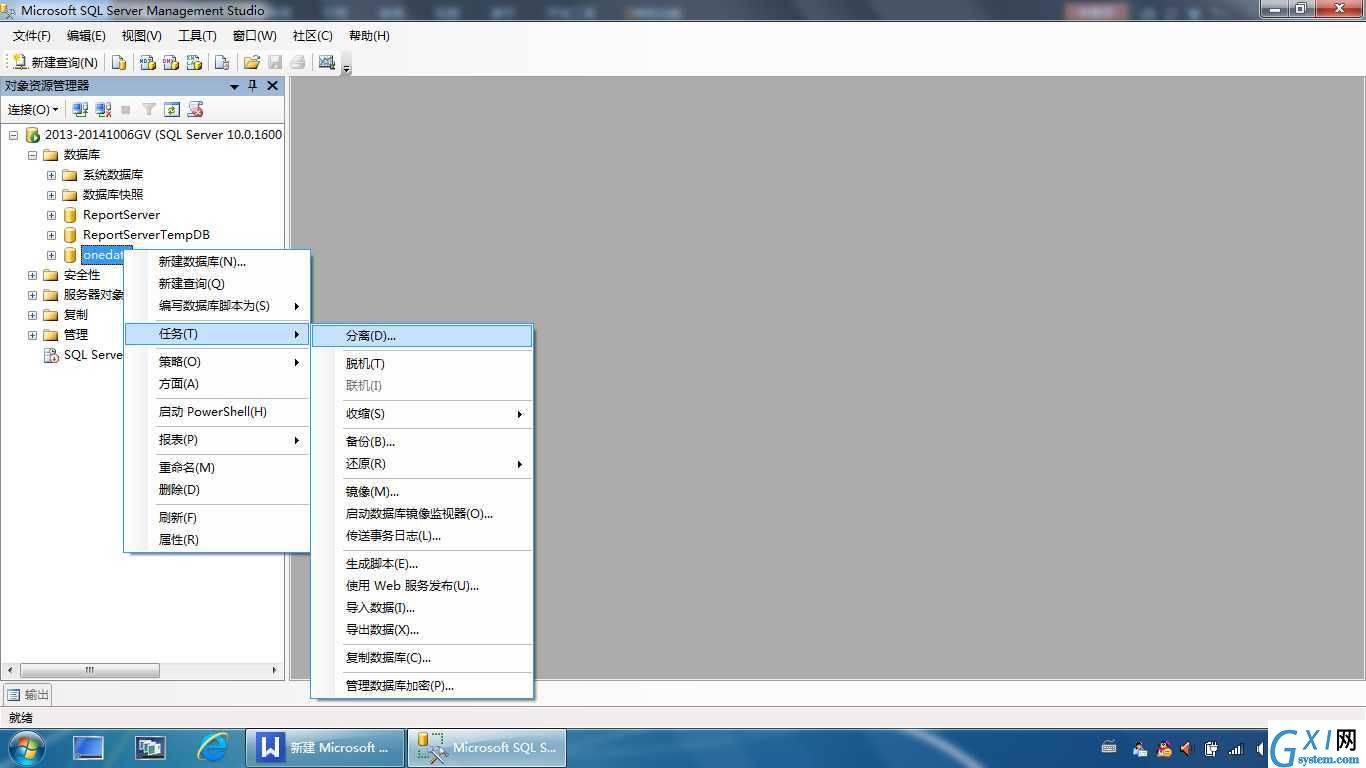Click the Windows Start button
Image resolution: width=1366 pixels, height=768 pixels.
pos(26,748)
